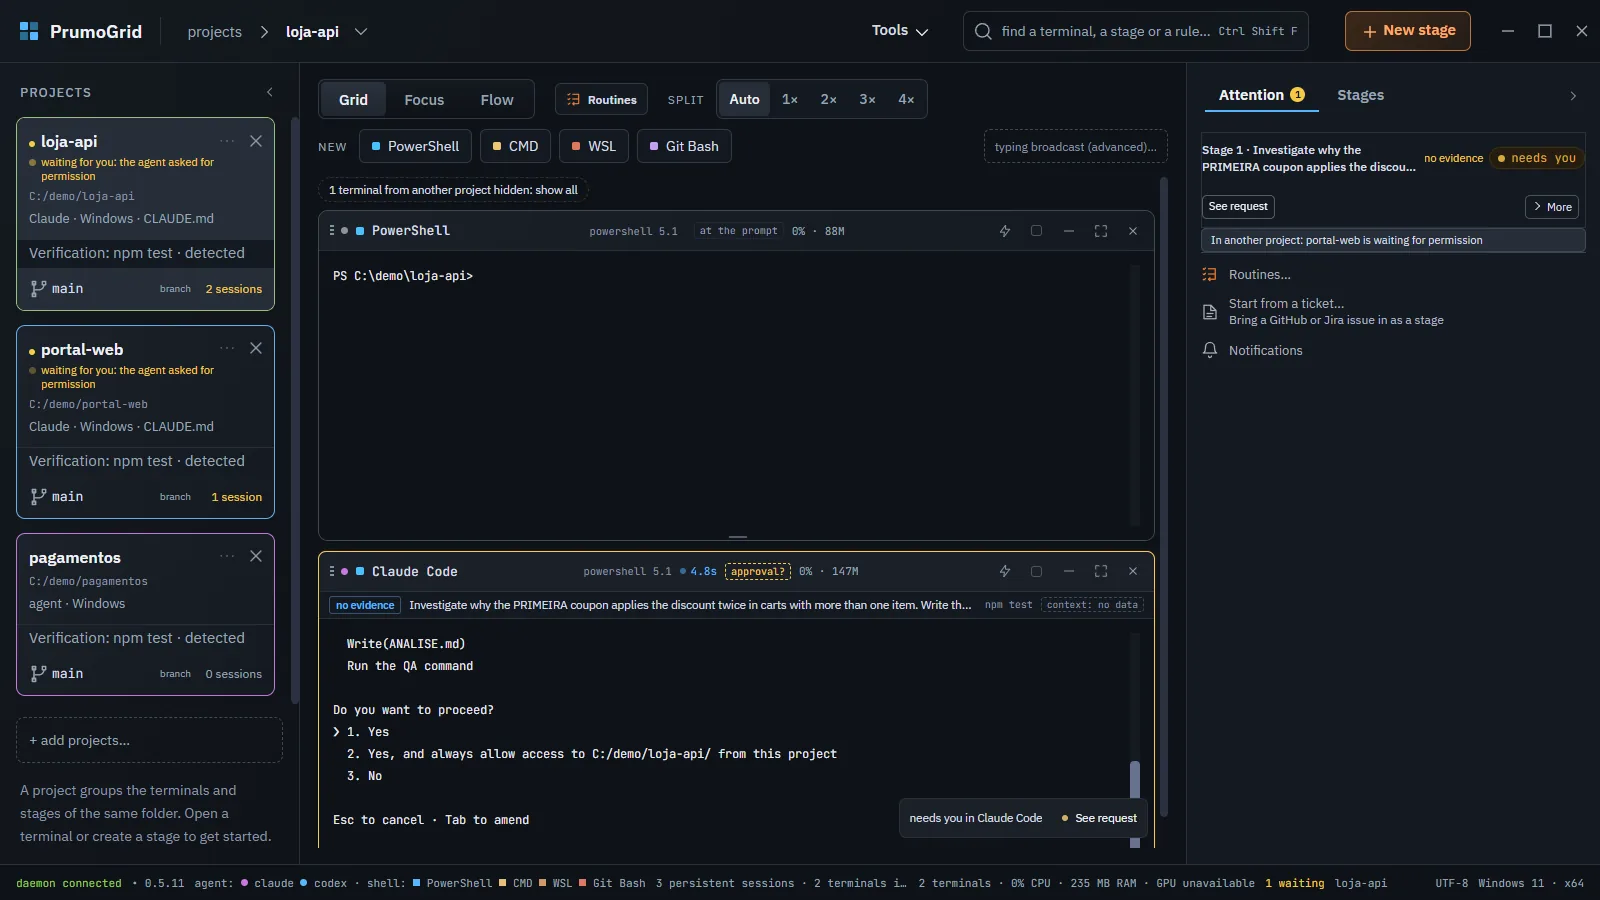This screenshot has height=900, width=1600.
Task: Open the loja-api project switcher dropdown
Action: click(x=361, y=32)
